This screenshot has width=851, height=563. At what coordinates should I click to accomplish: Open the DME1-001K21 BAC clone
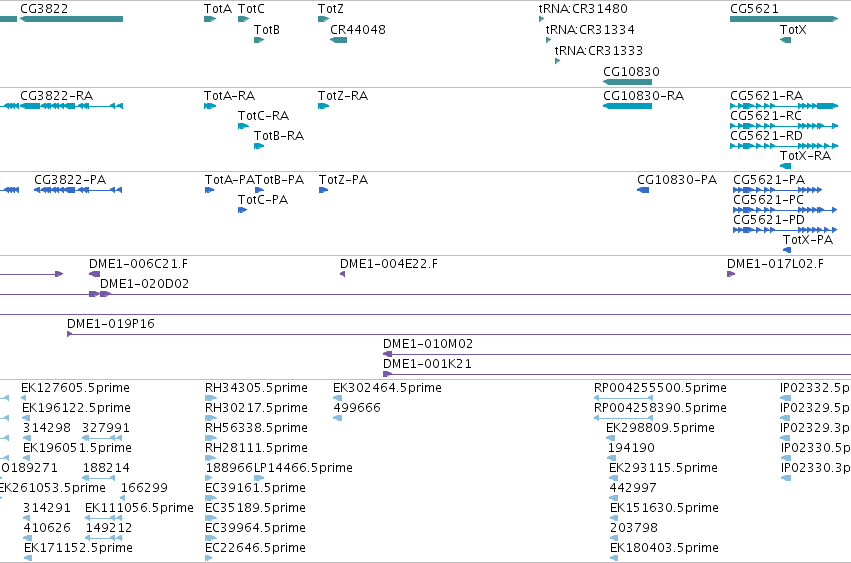617,375
